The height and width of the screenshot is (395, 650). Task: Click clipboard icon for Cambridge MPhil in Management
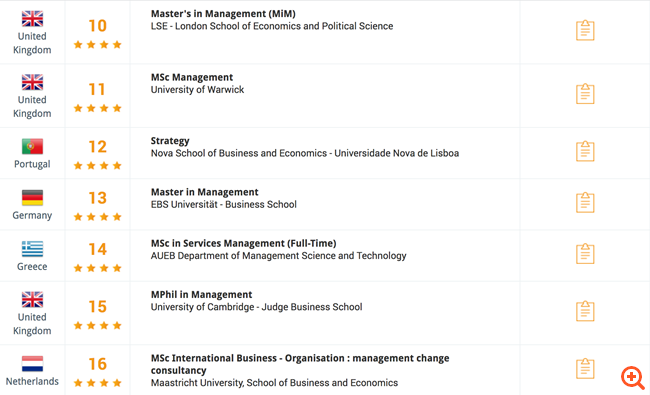[x=585, y=311]
